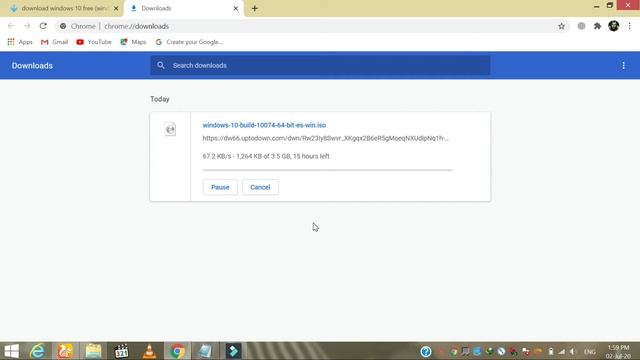
Task: Open the Filmora taskbar icon
Action: (233, 351)
